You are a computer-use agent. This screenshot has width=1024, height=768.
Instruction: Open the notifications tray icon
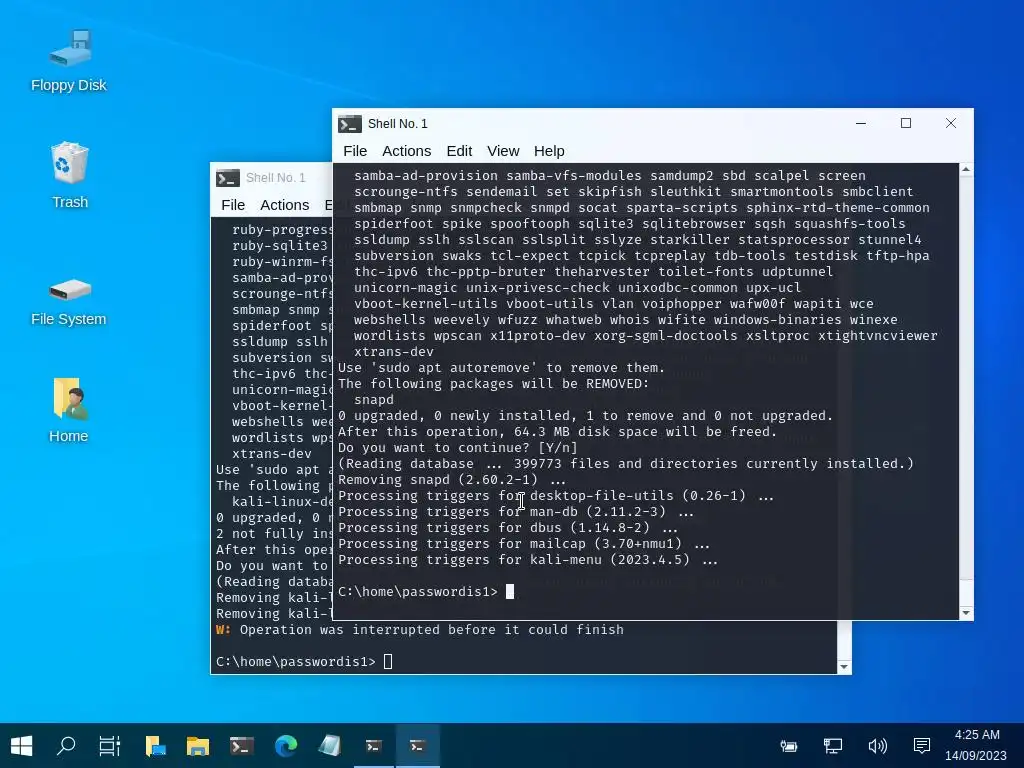[x=921, y=746]
